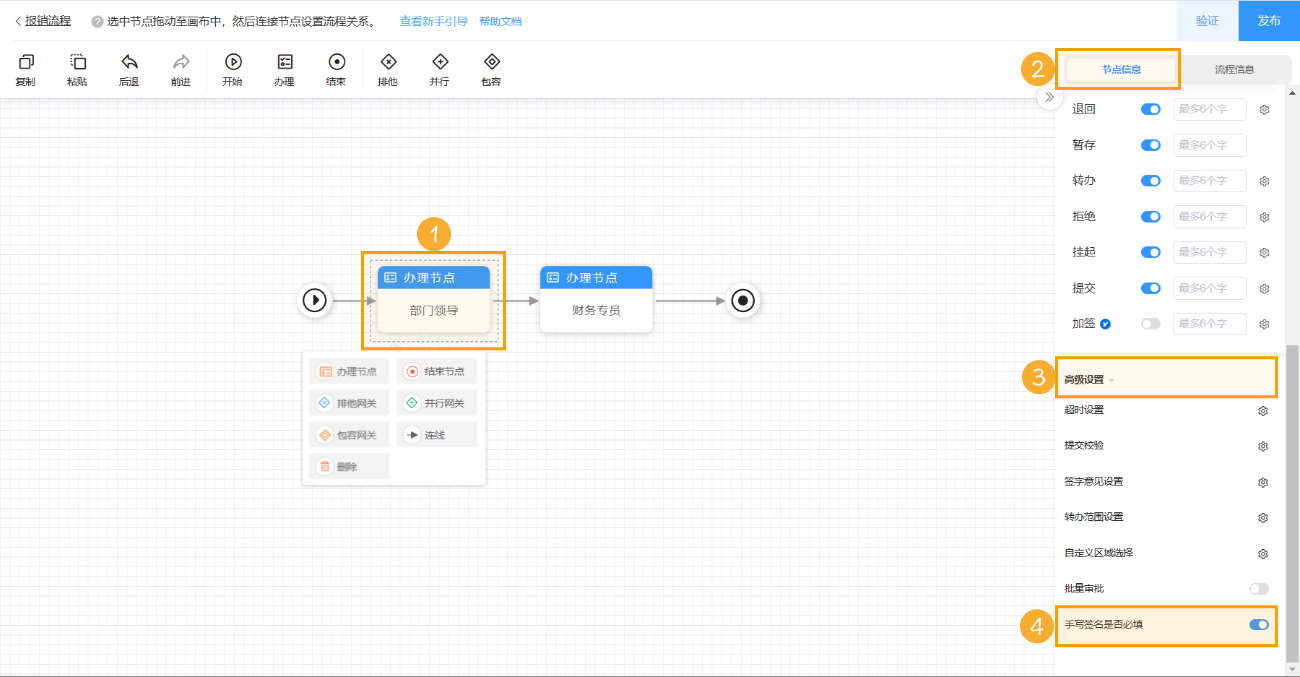Select the 并行 parallel gateway tool
1300x677 pixels.
(x=439, y=63)
